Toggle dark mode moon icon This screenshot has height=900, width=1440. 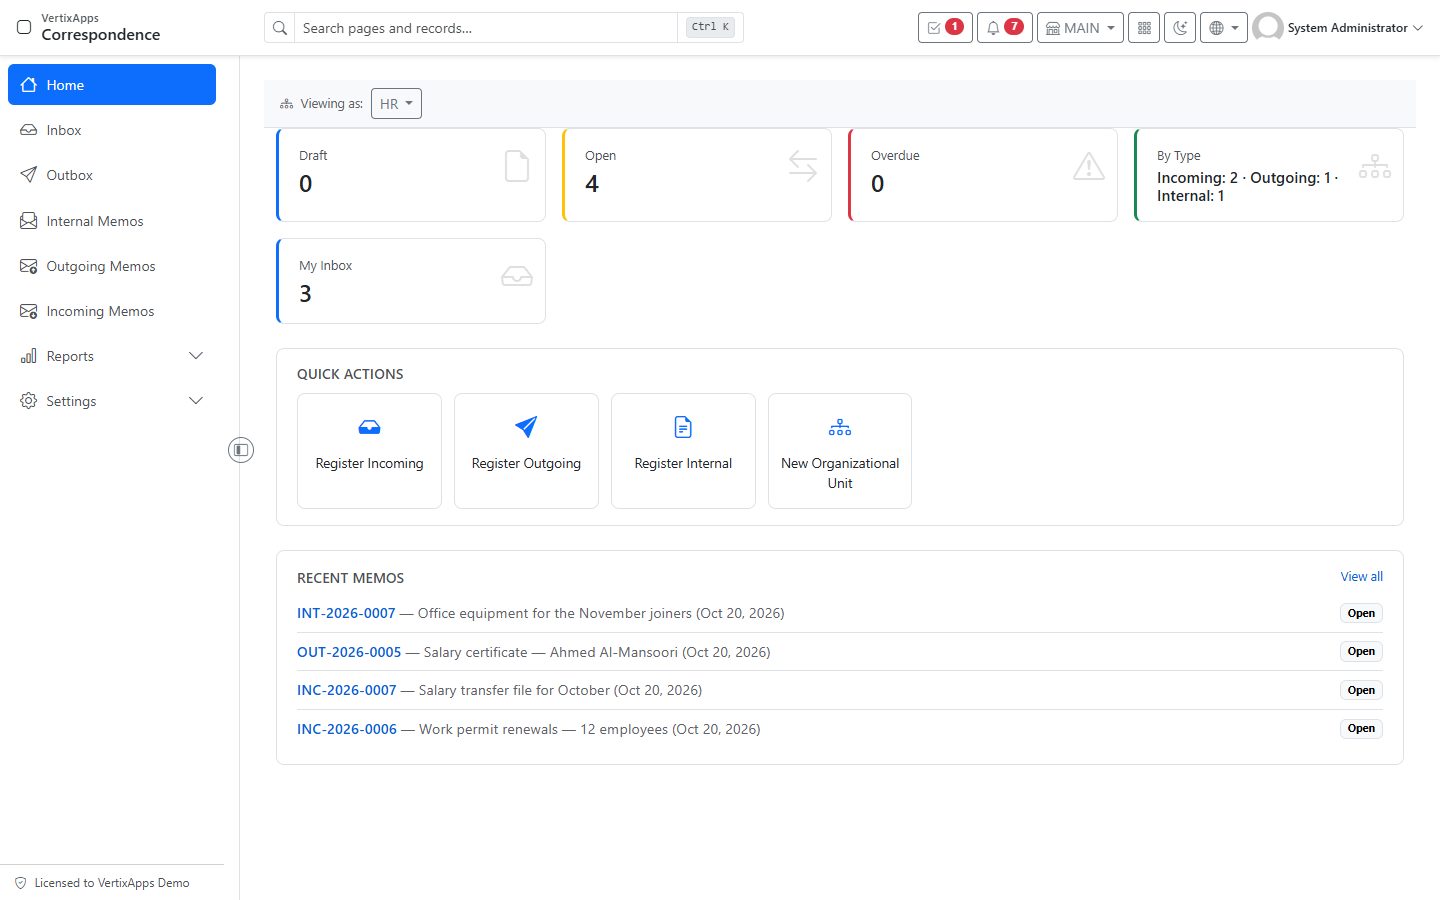[1180, 28]
